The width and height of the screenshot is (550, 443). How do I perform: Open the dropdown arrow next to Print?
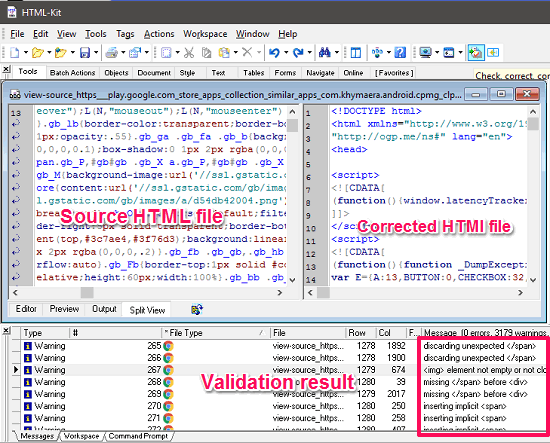123,53
